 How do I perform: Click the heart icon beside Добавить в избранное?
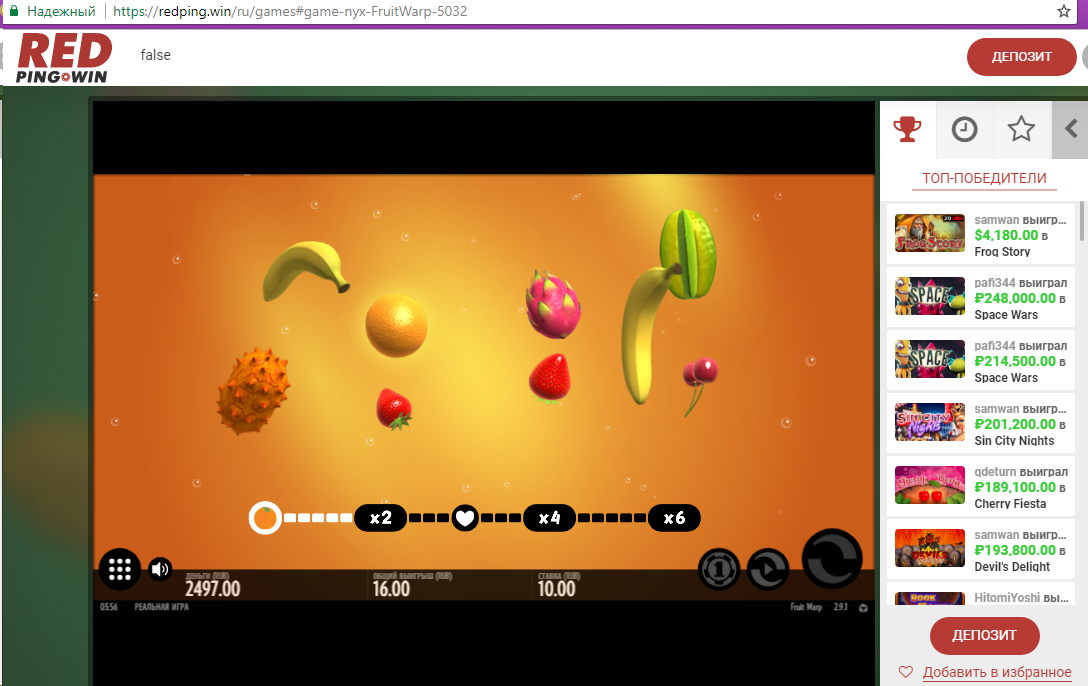tap(906, 672)
